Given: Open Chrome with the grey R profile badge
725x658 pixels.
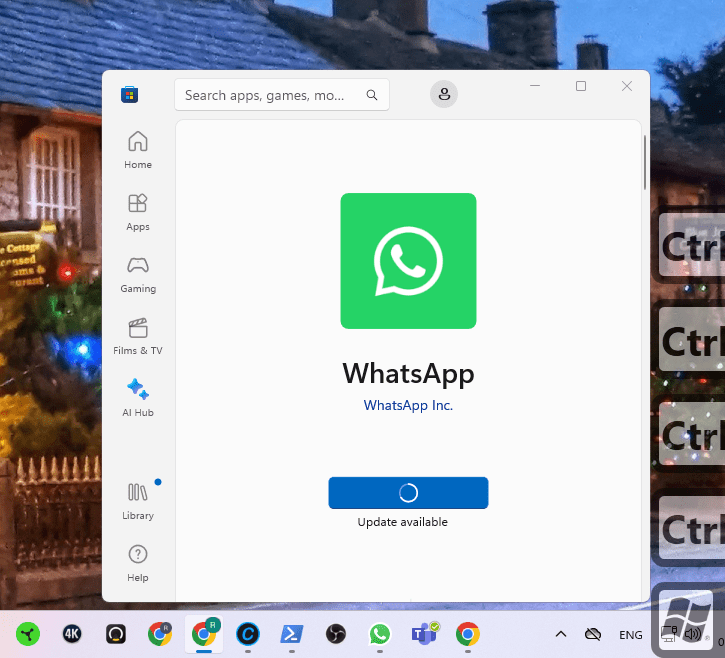Looking at the screenshot, I should pyautogui.click(x=160, y=634).
